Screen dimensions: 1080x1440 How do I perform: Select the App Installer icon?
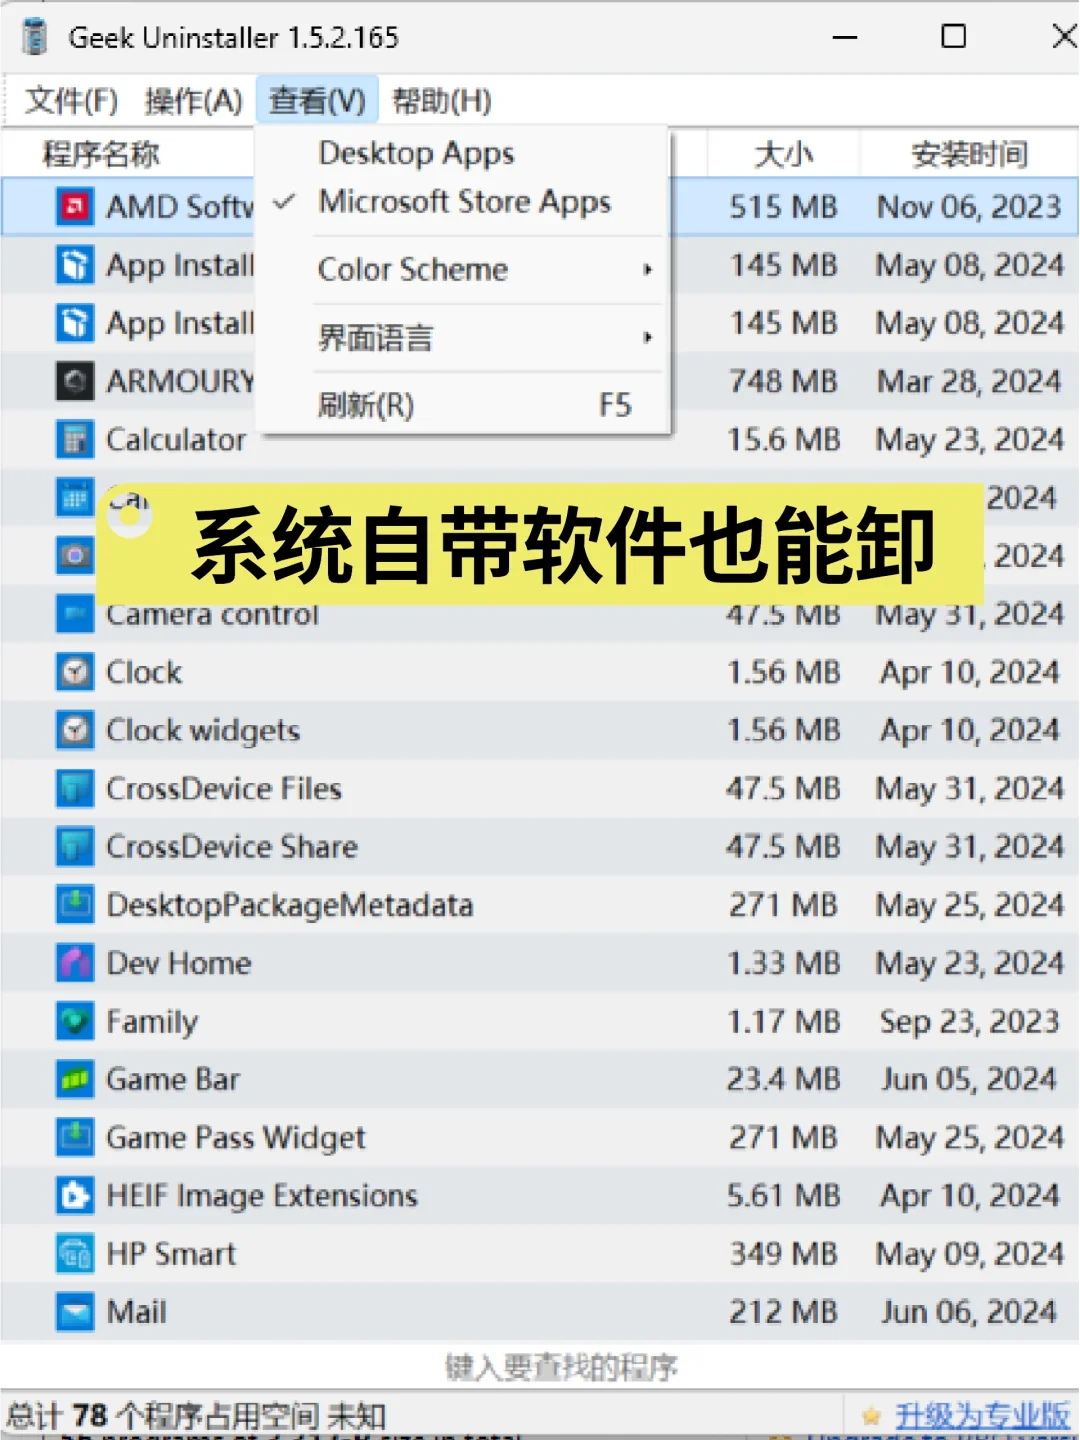pos(74,265)
